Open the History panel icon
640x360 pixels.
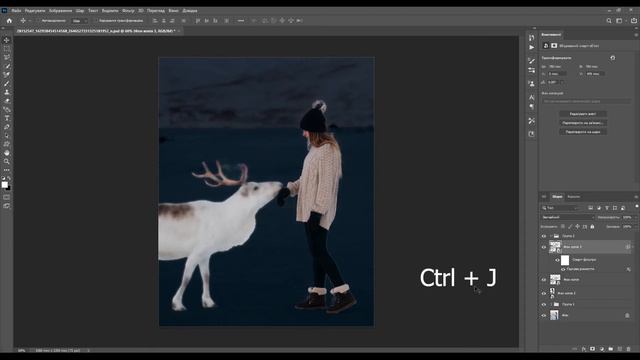531,38
